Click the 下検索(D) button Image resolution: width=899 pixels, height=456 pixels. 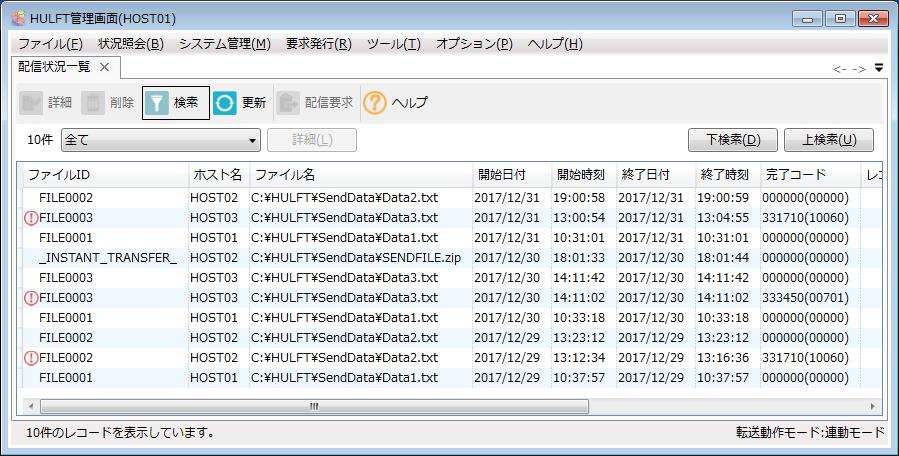733,140
